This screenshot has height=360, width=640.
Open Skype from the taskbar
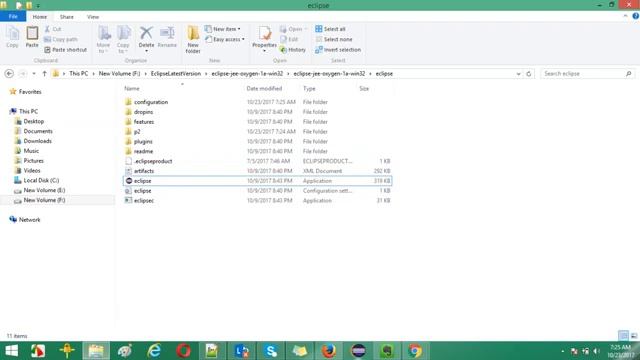tap(271, 351)
